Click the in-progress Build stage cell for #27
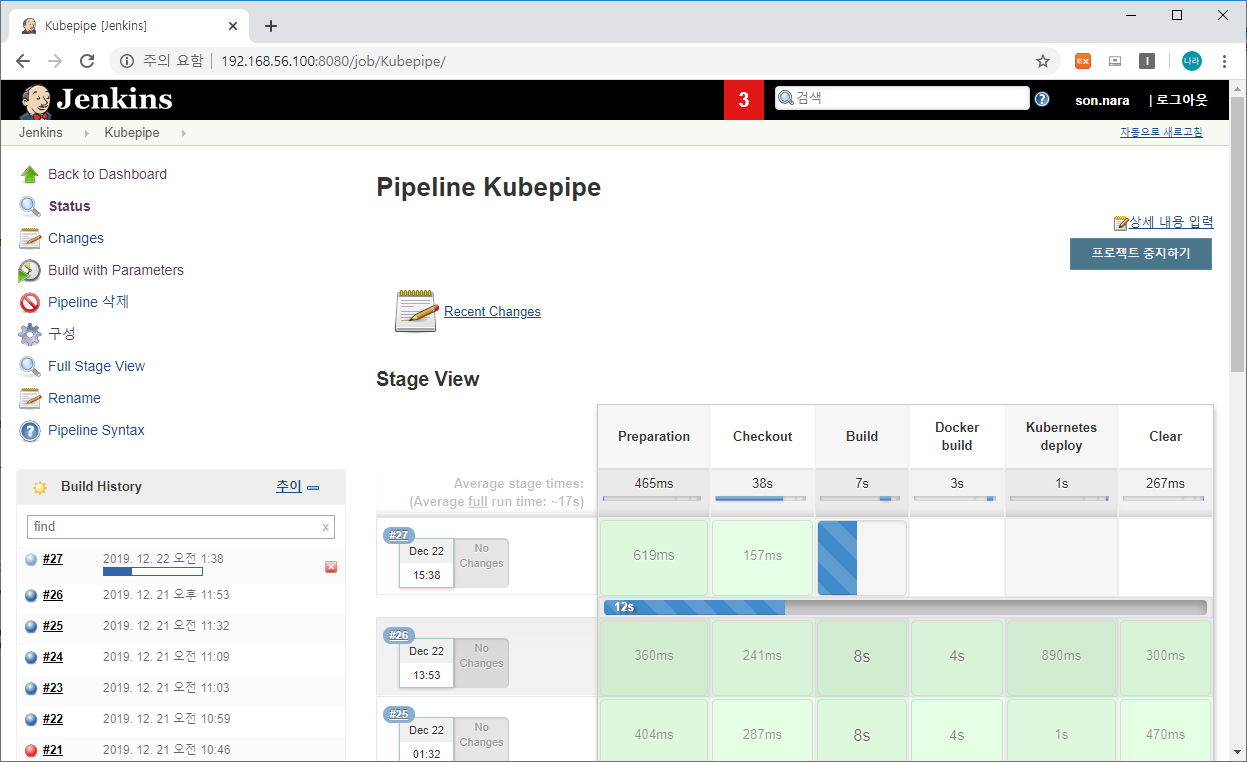 [862, 557]
